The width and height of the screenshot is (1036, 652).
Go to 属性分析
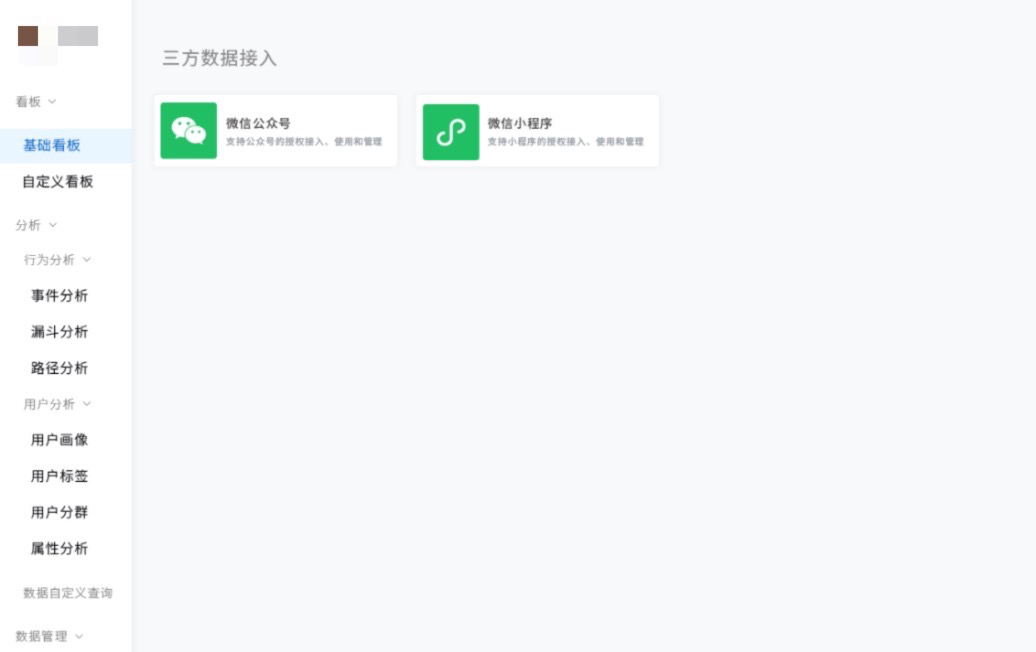59,548
